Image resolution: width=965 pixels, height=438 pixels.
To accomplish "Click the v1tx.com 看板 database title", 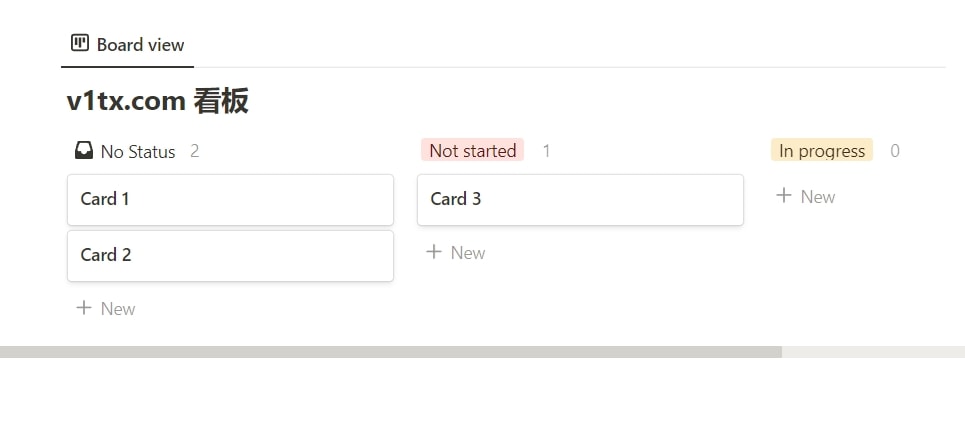I will (158, 101).
